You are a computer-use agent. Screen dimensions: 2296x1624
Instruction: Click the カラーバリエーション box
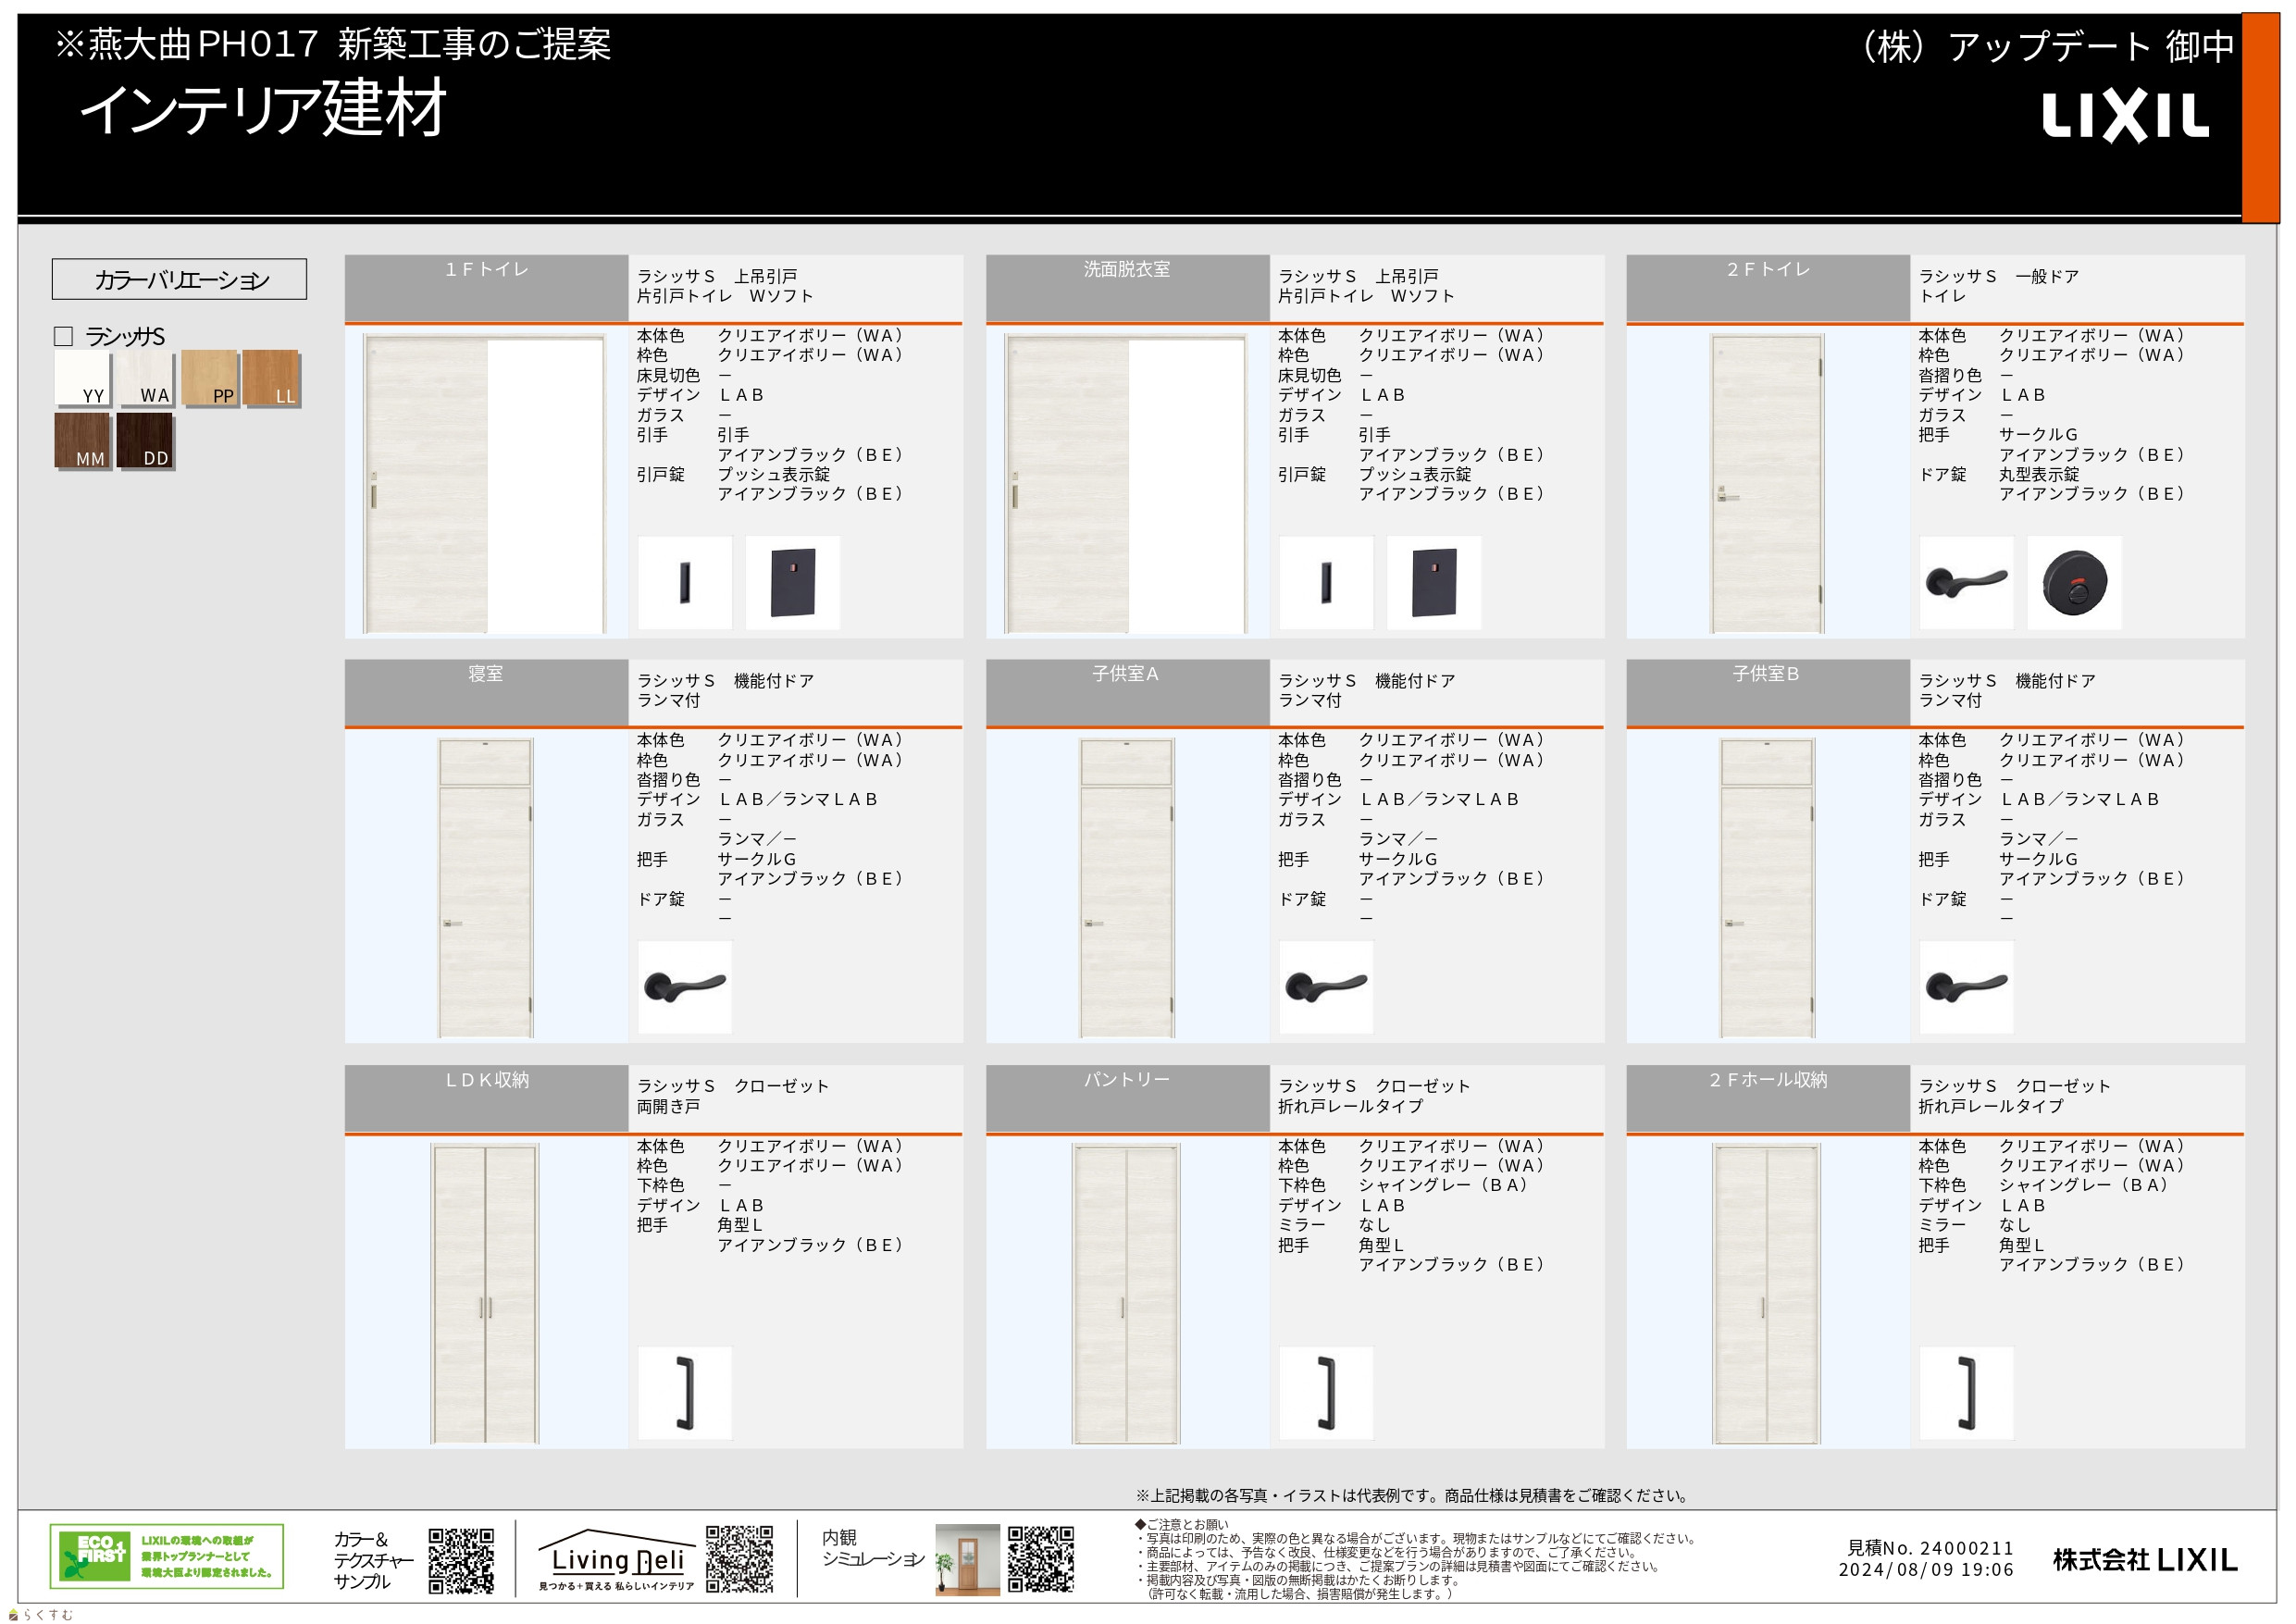[180, 279]
